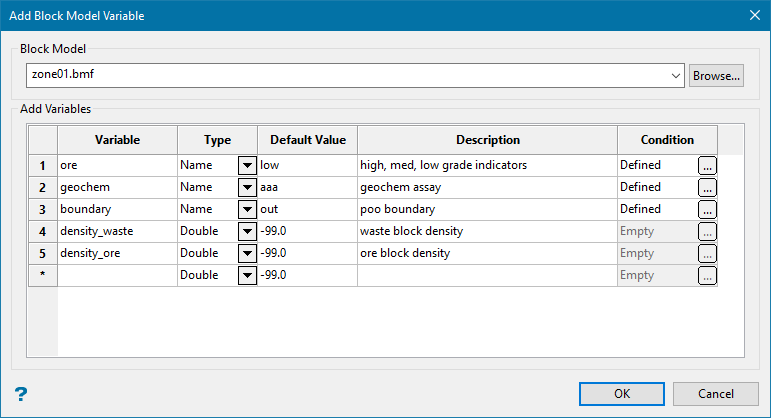
Task: Open Type dropdown for density_waste variable
Action: pos(246,231)
